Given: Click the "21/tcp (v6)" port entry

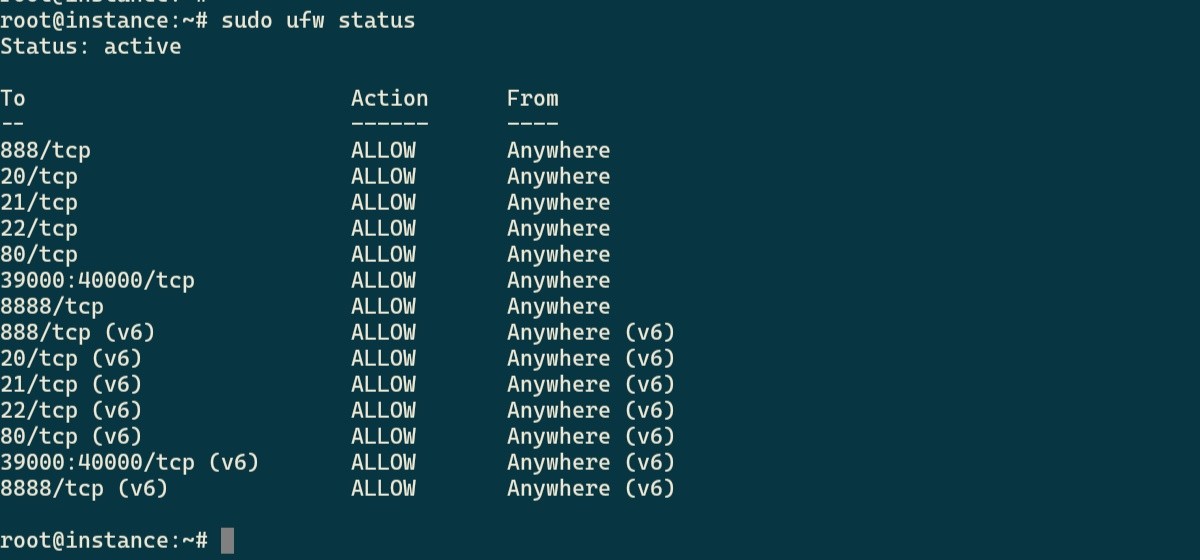Looking at the screenshot, I should (x=71, y=384).
